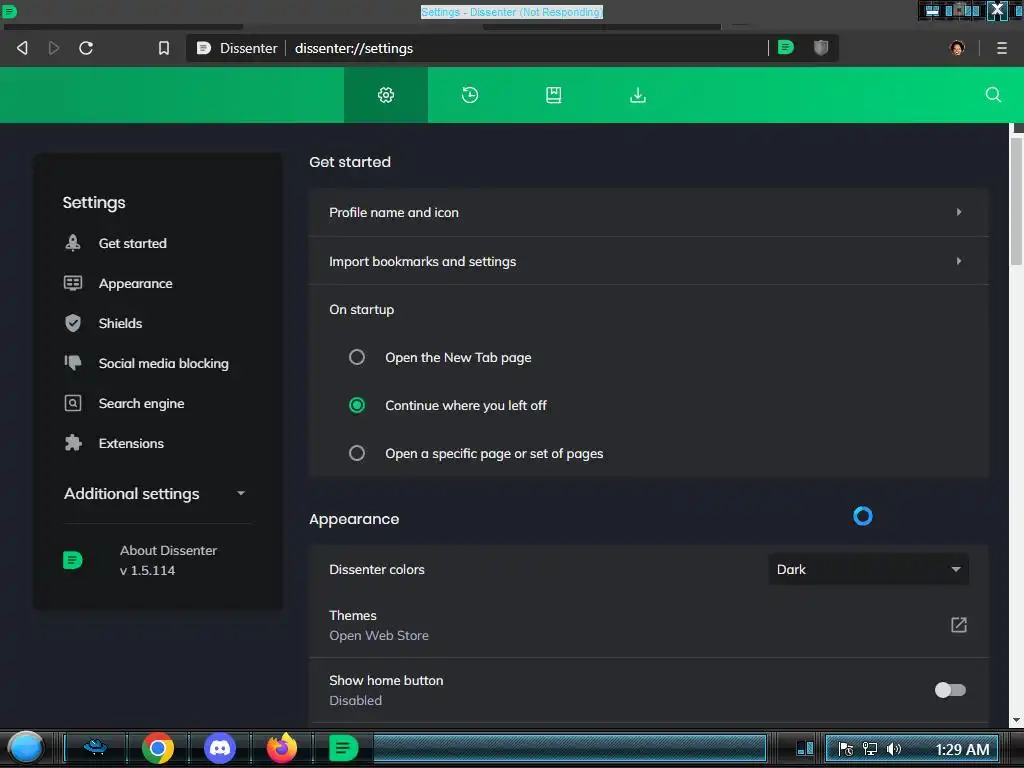Select Continue where you left off

(x=357, y=406)
